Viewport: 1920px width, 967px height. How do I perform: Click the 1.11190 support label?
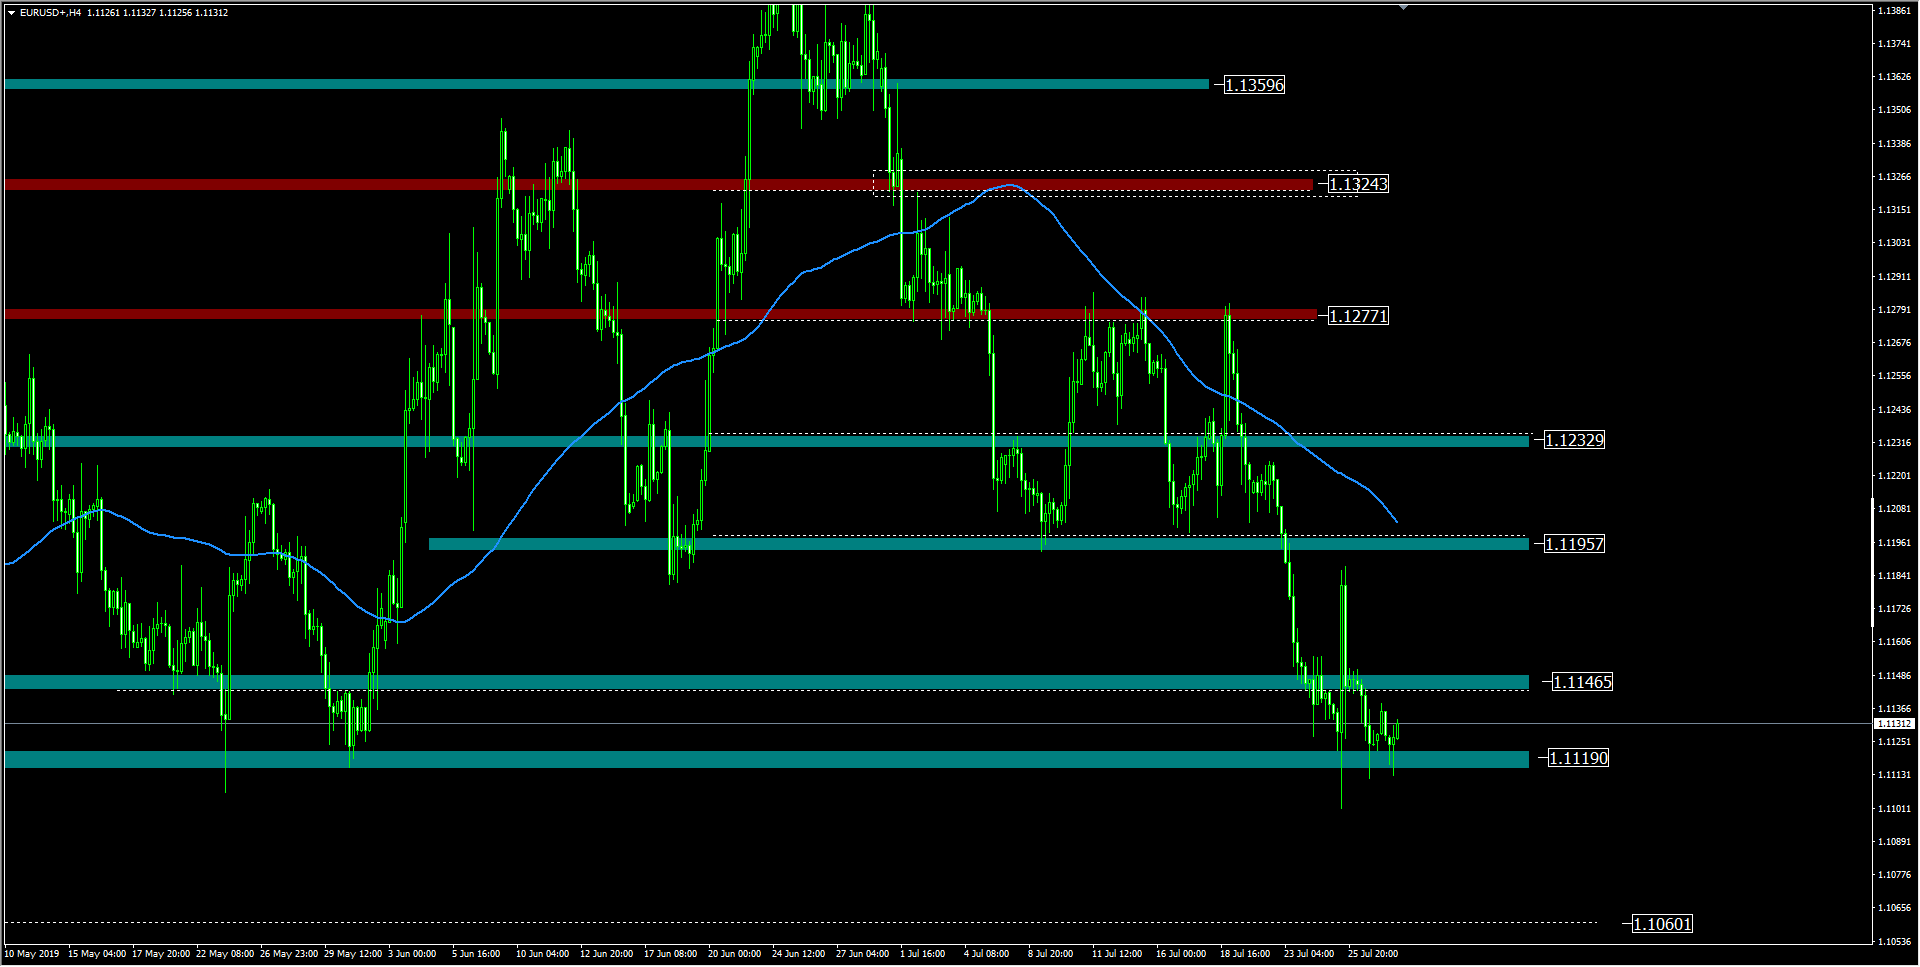(x=1578, y=758)
